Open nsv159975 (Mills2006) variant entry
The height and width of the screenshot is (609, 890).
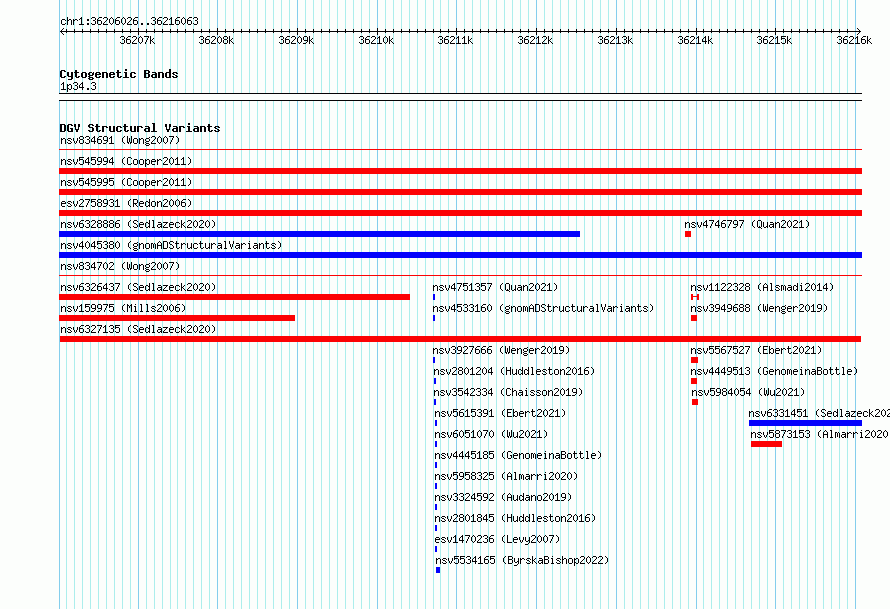tap(123, 308)
